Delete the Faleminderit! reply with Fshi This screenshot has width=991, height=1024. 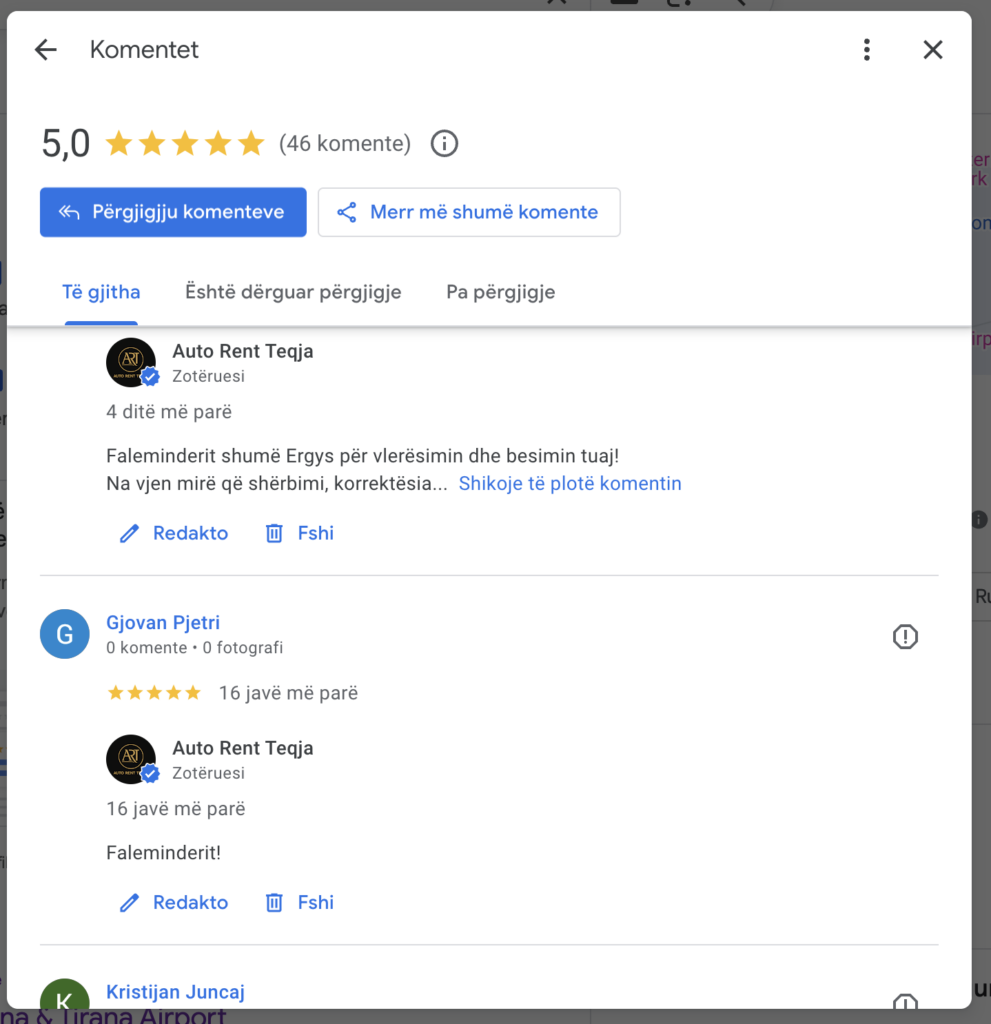click(x=300, y=903)
